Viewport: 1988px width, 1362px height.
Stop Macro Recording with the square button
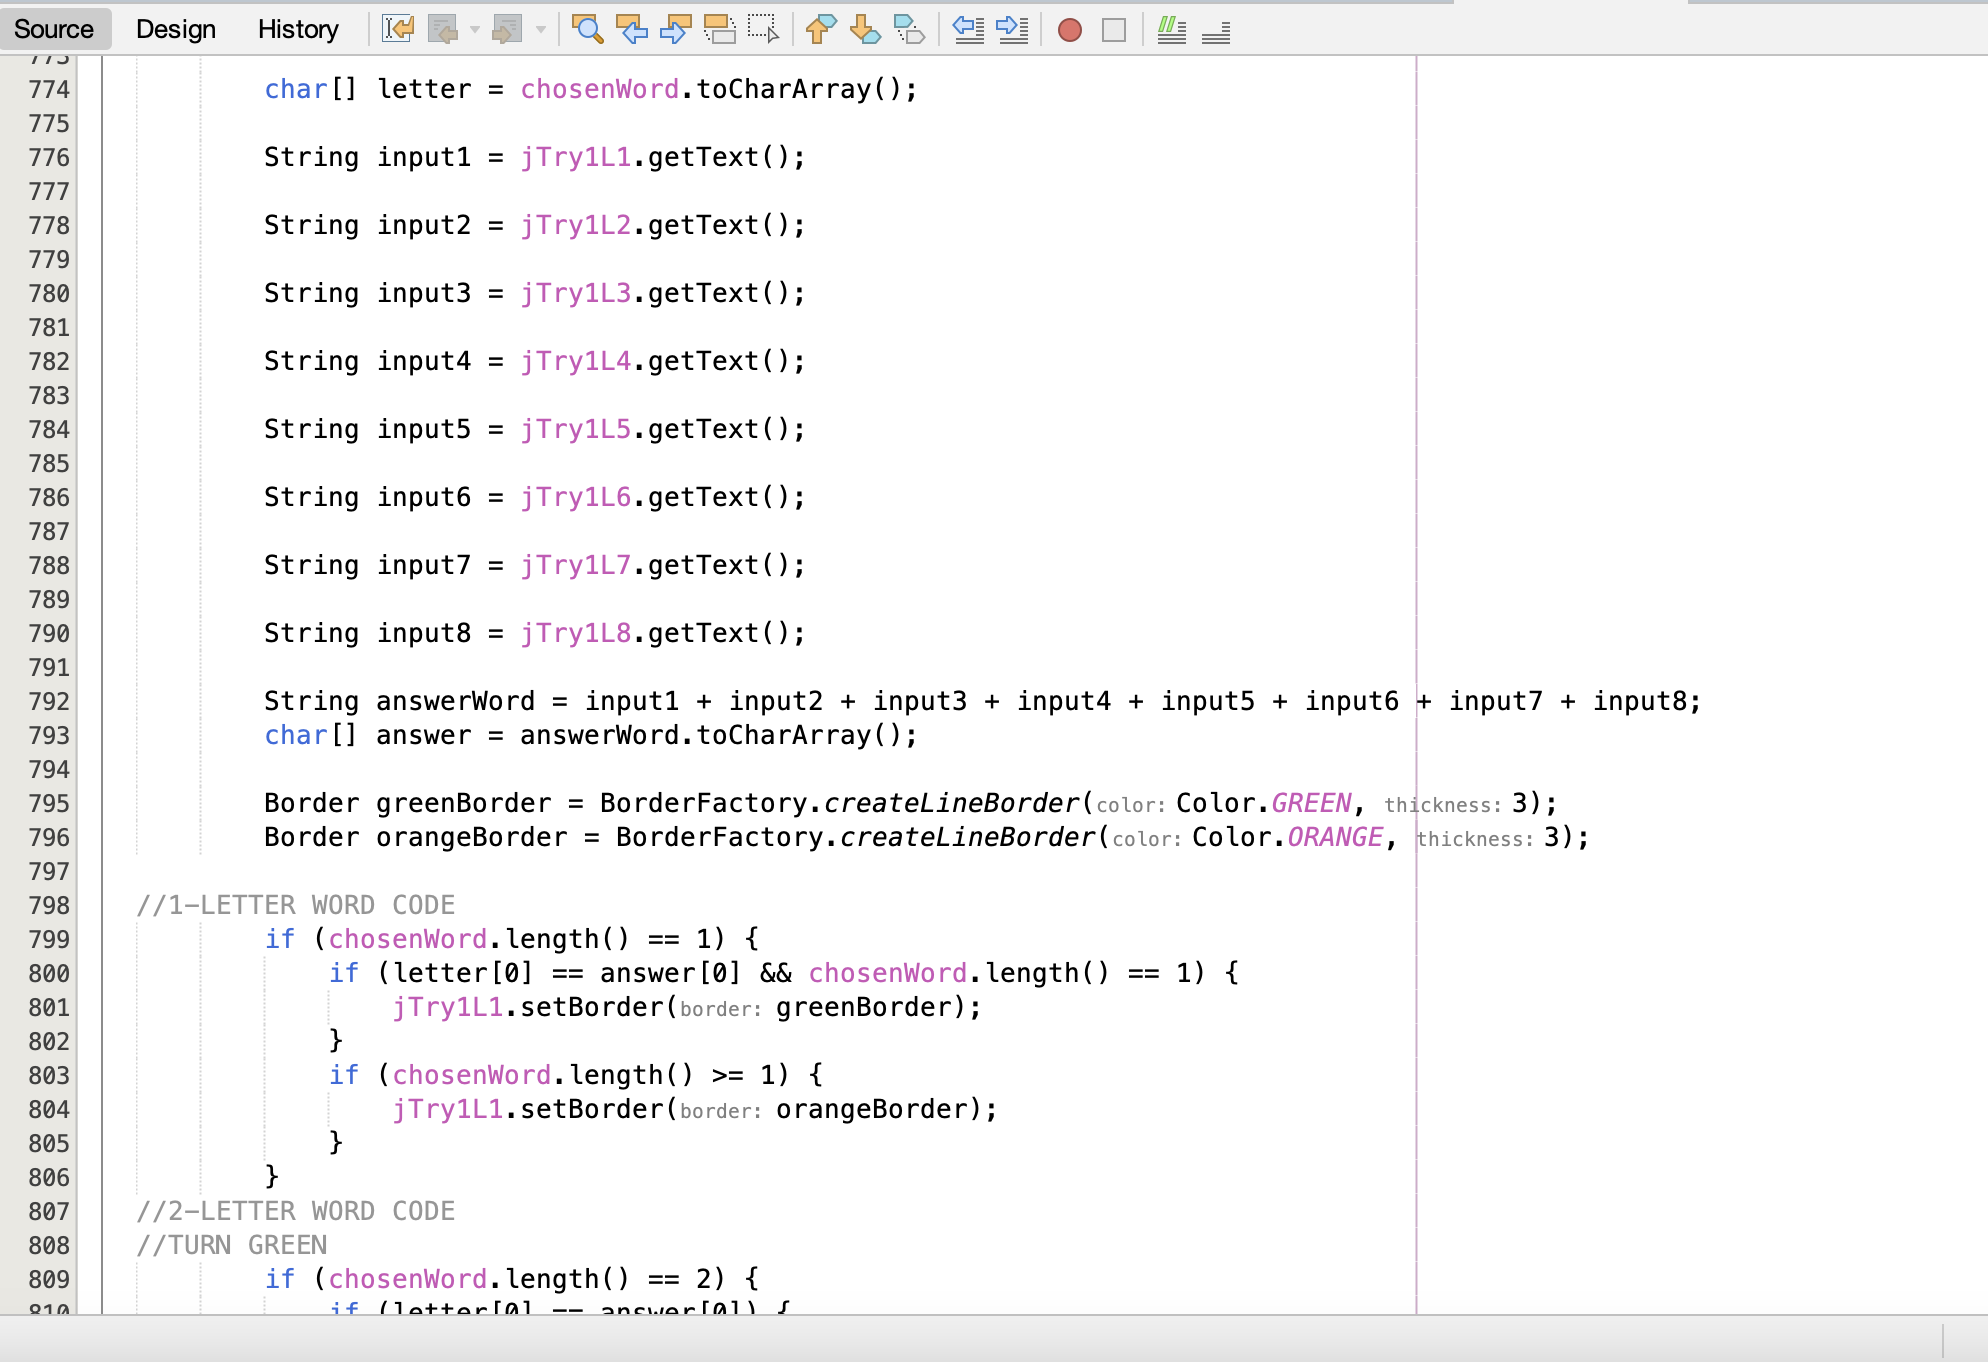click(1113, 30)
